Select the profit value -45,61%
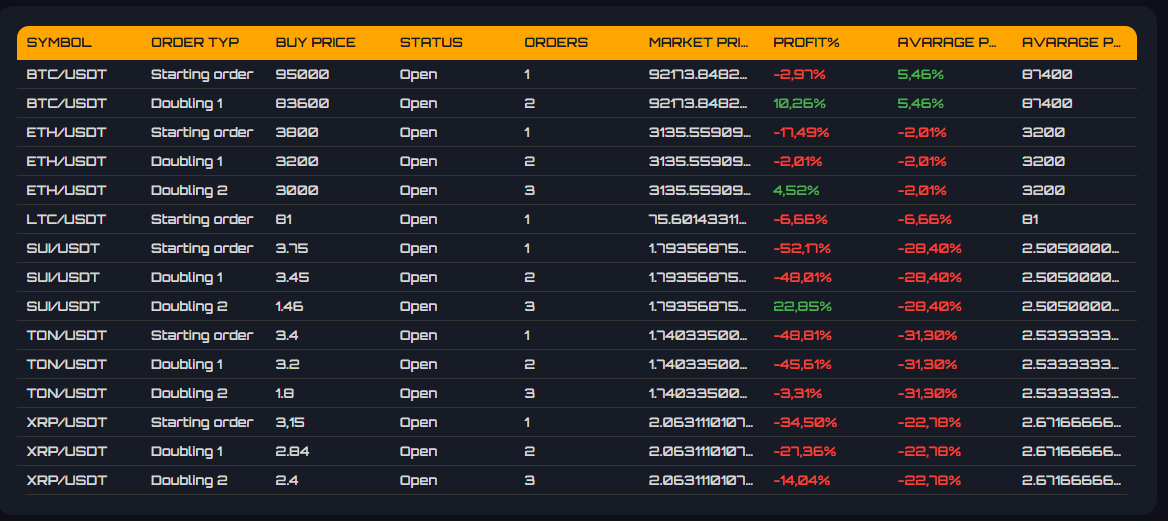The height and width of the screenshot is (521, 1168). pos(802,365)
